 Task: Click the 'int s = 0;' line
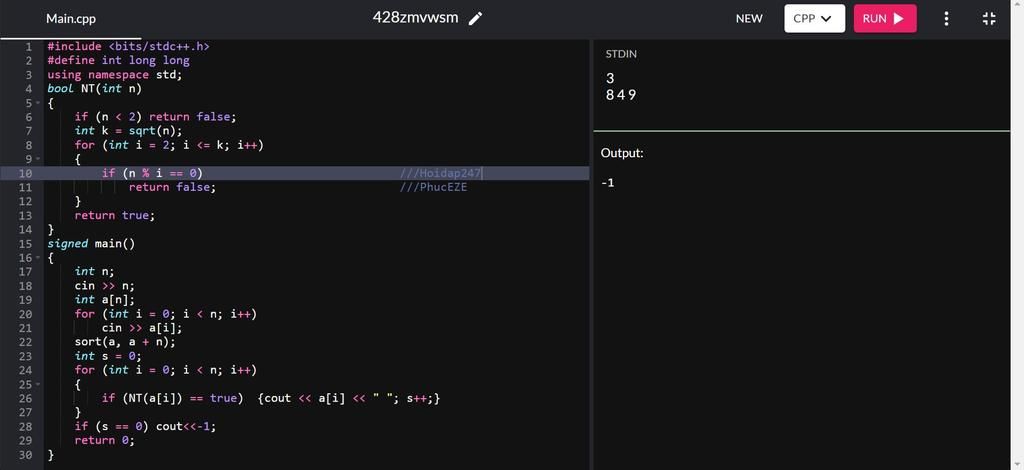[x=108, y=356]
